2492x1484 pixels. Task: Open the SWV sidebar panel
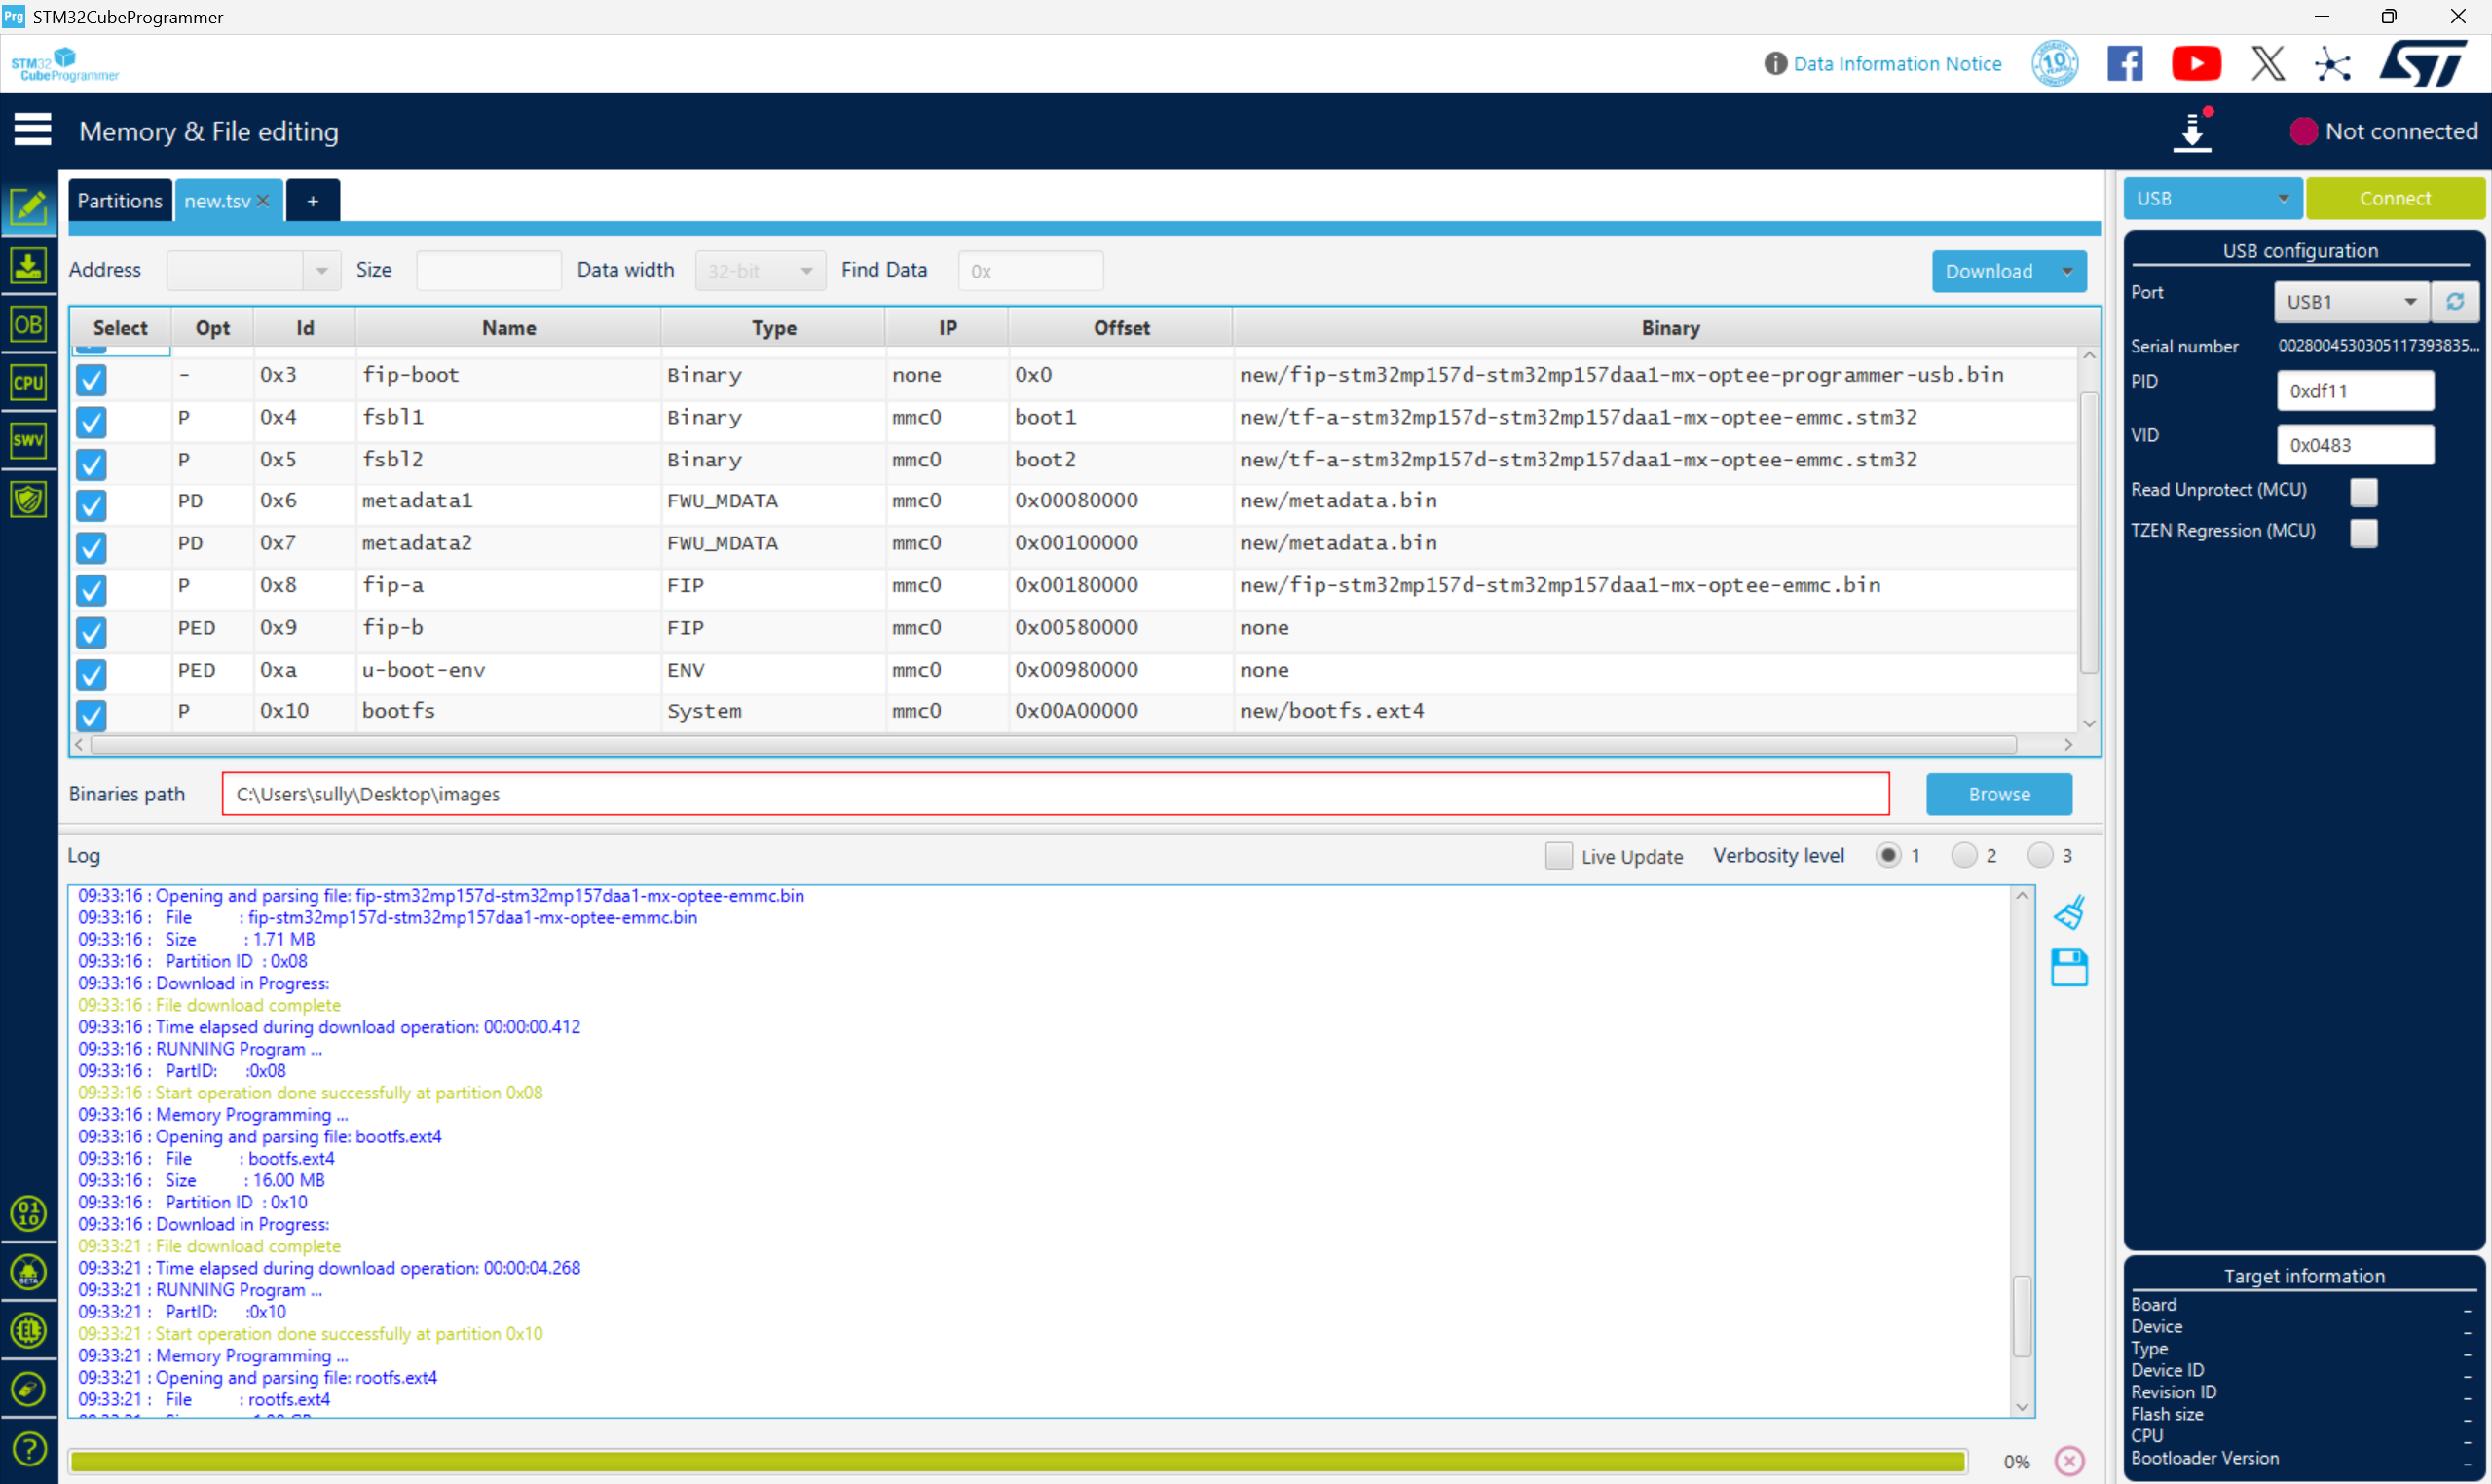pyautogui.click(x=28, y=440)
